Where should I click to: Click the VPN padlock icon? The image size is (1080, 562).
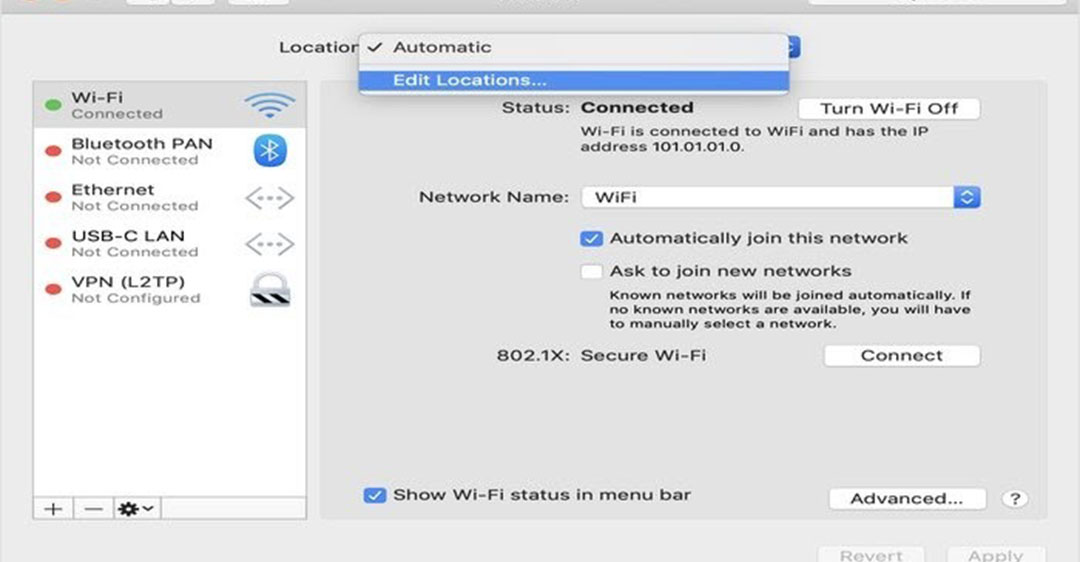pyautogui.click(x=269, y=289)
